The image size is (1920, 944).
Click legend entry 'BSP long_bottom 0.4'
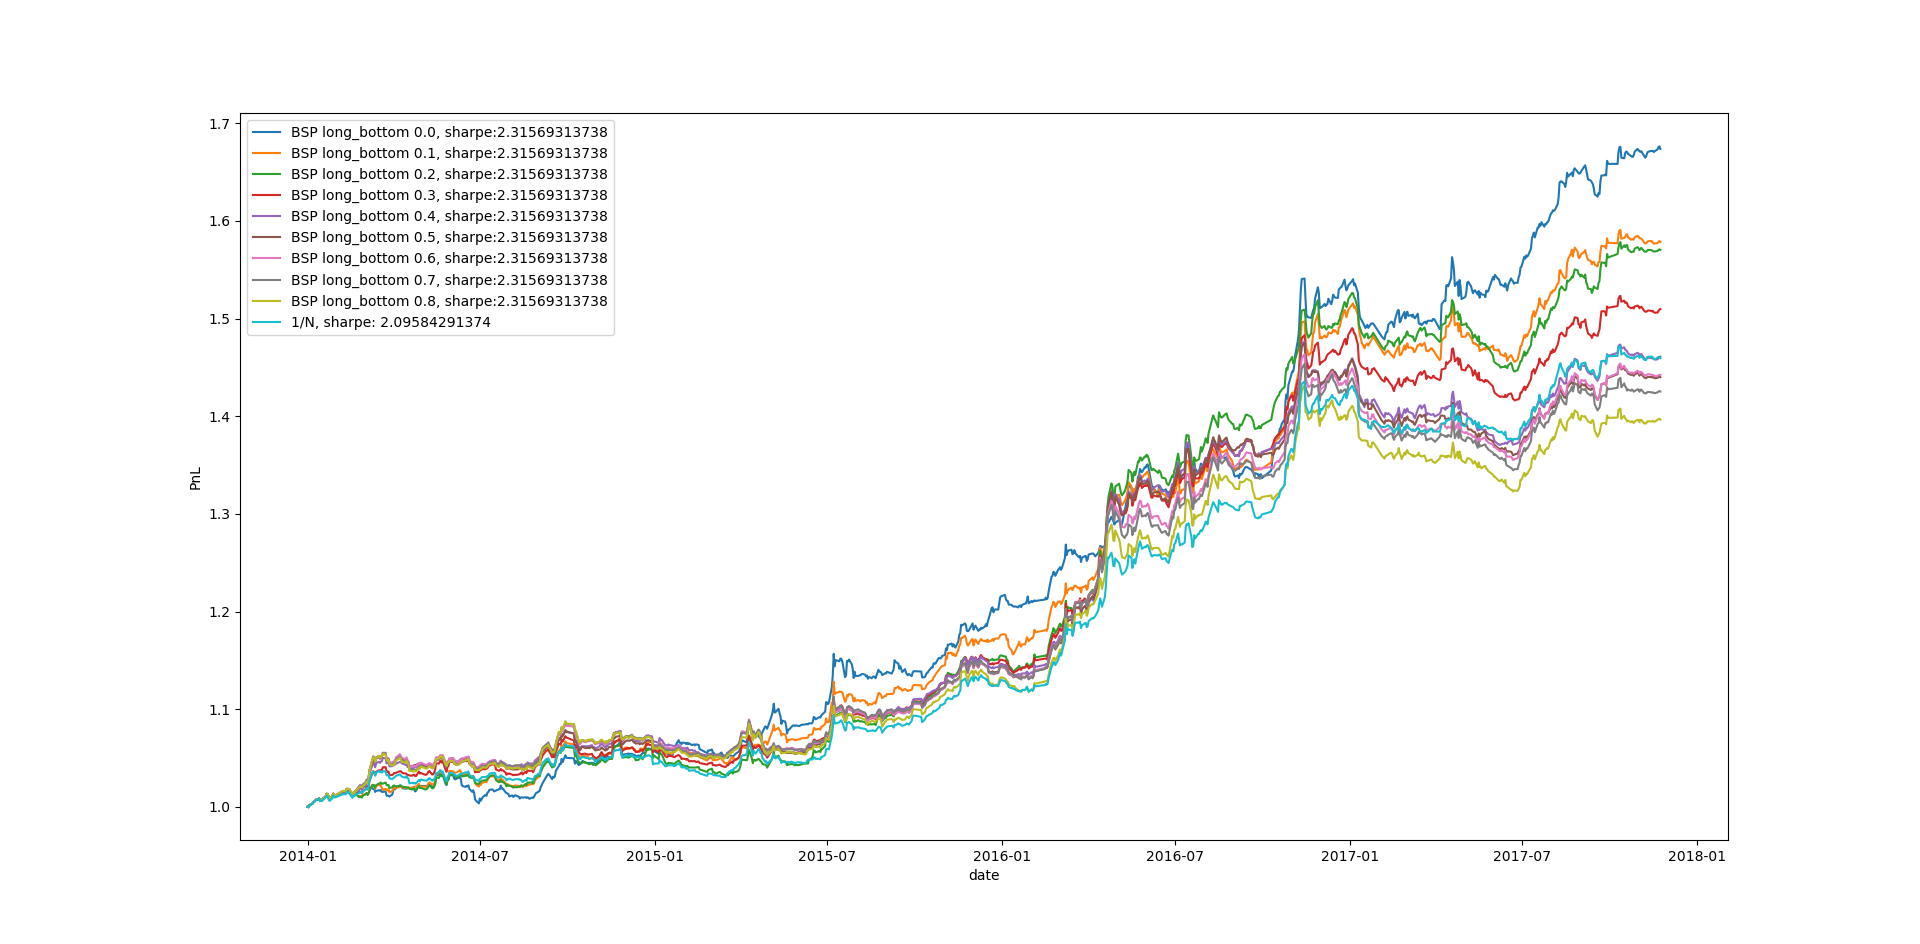point(429,216)
